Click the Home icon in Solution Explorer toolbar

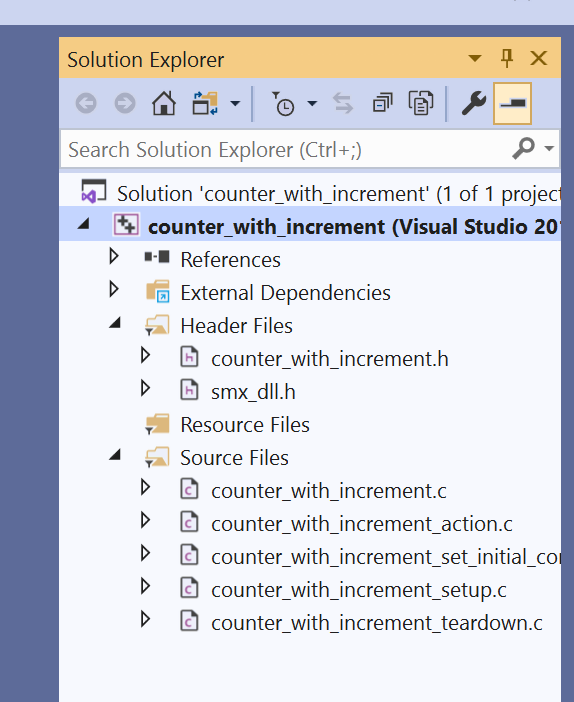coord(164,103)
